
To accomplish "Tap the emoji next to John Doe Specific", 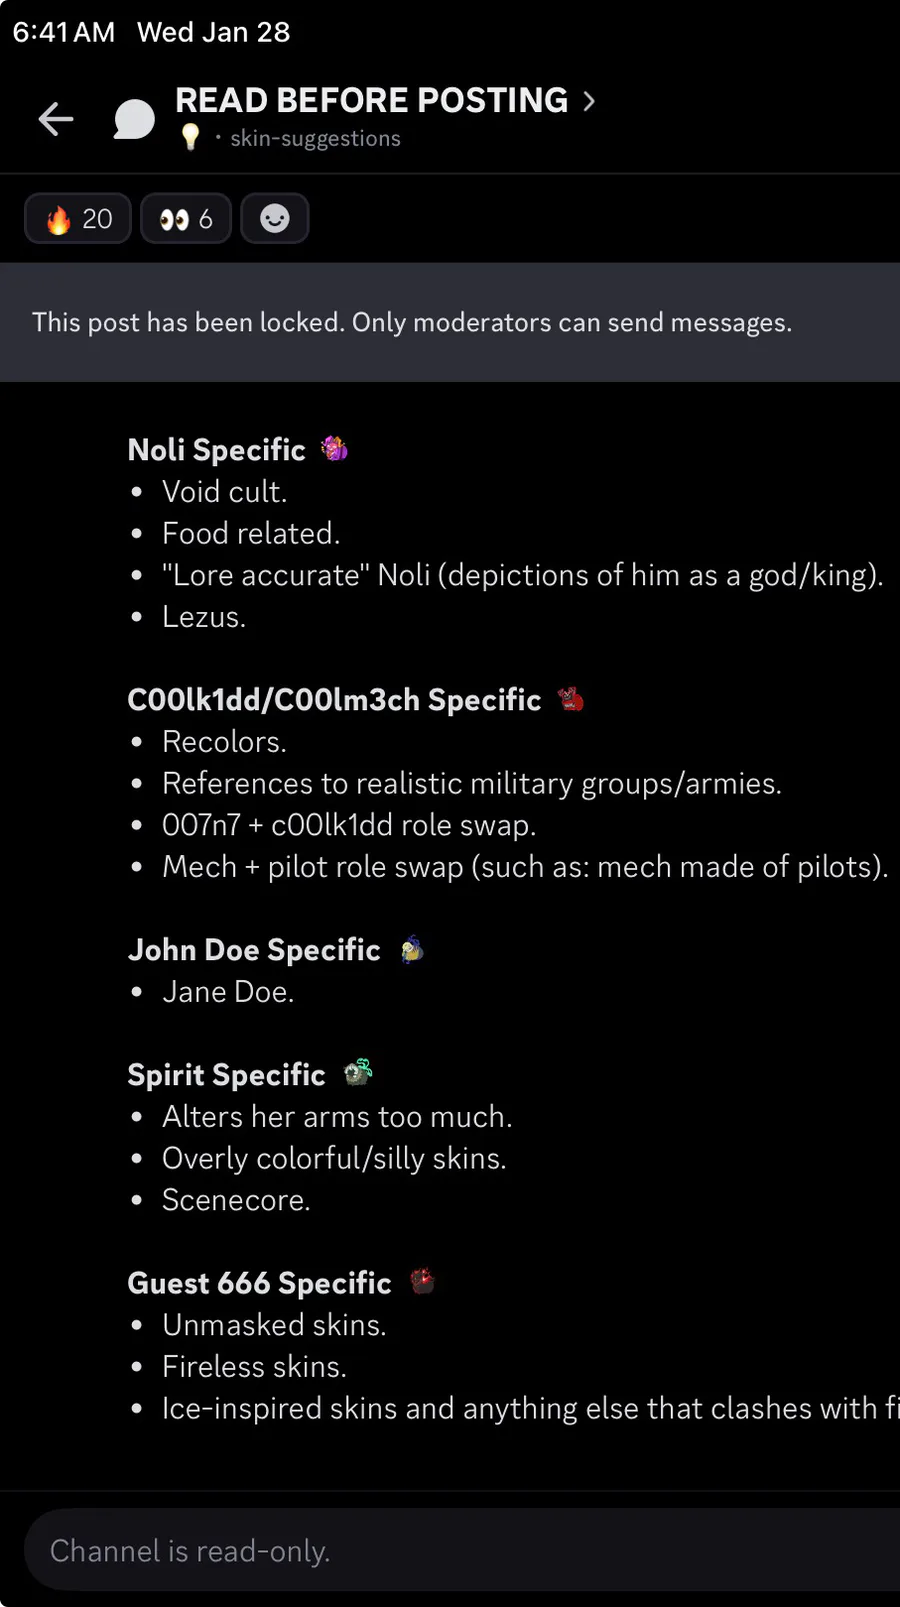I will 411,949.
